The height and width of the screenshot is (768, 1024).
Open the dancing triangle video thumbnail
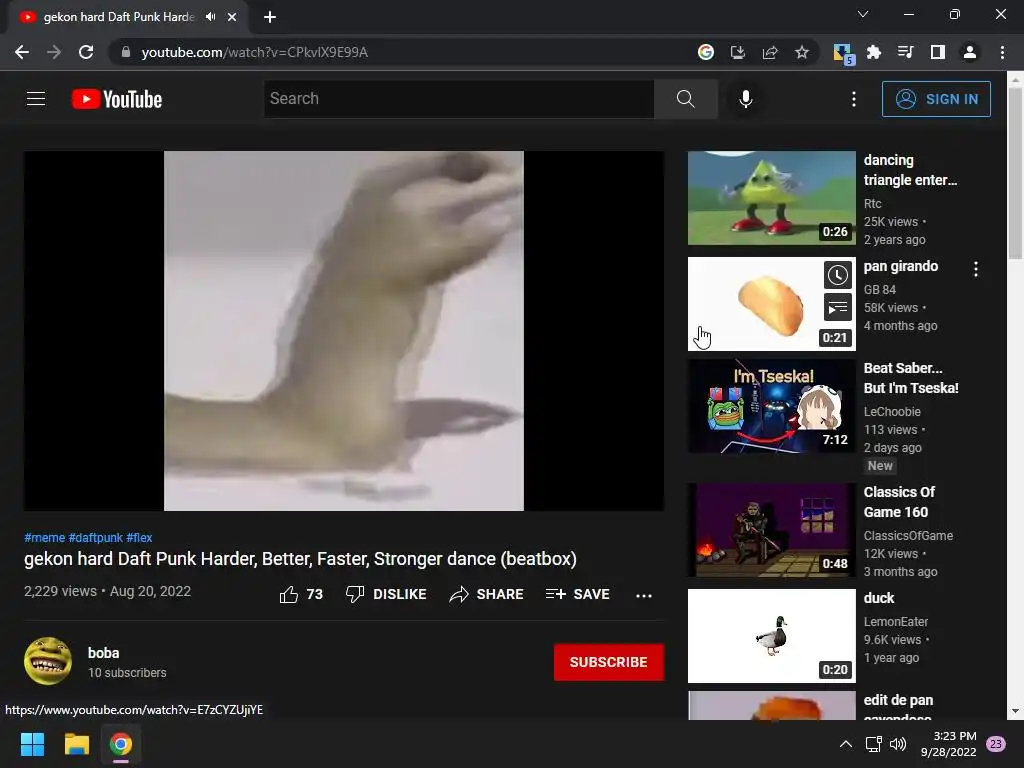[x=771, y=198]
